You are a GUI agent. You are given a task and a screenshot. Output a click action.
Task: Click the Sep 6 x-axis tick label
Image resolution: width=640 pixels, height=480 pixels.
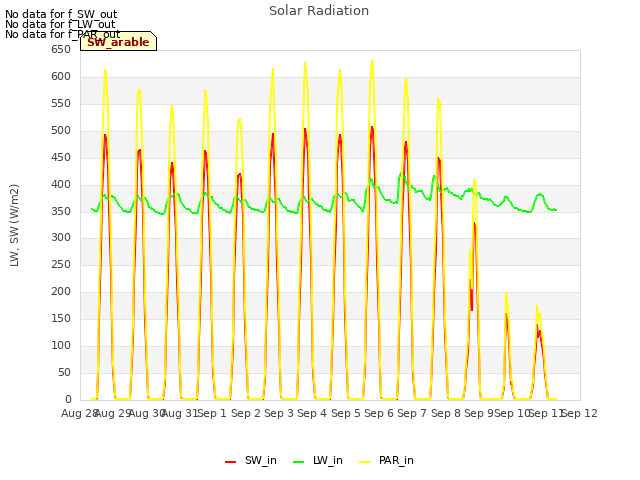point(379,413)
